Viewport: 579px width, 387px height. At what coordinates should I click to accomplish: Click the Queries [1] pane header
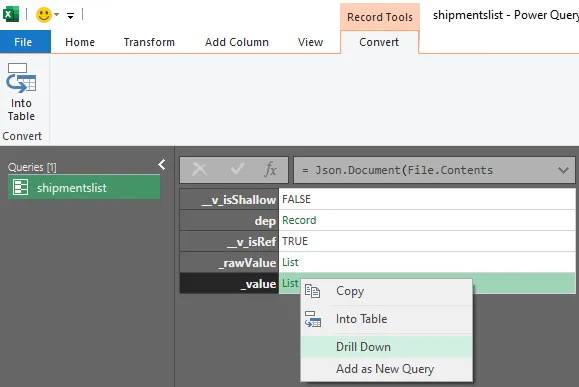pyautogui.click(x=32, y=167)
